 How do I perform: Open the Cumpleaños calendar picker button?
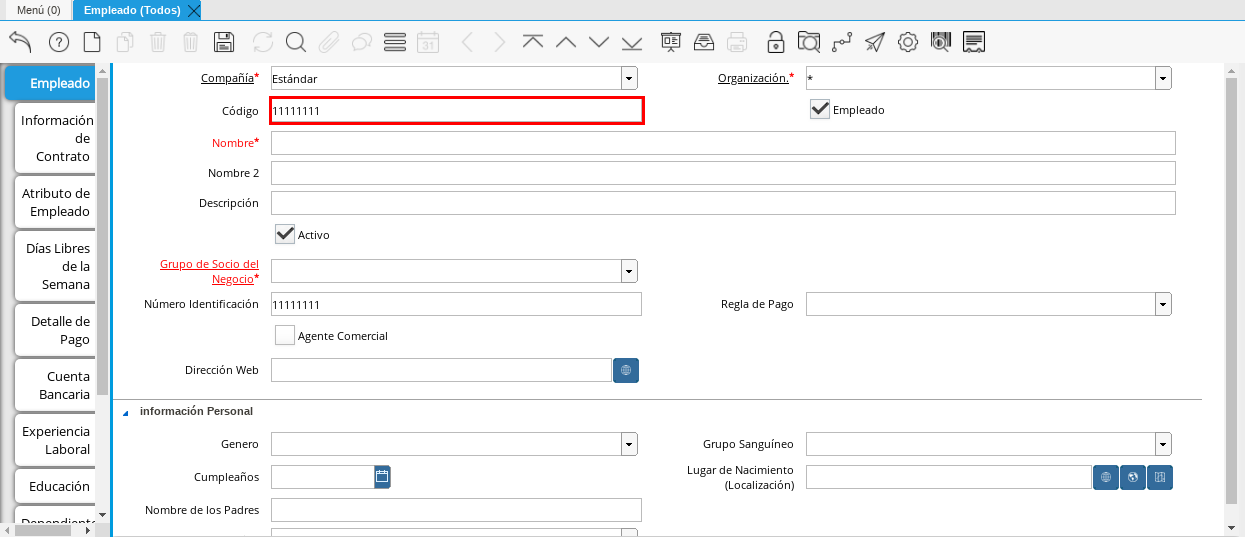pyautogui.click(x=382, y=477)
